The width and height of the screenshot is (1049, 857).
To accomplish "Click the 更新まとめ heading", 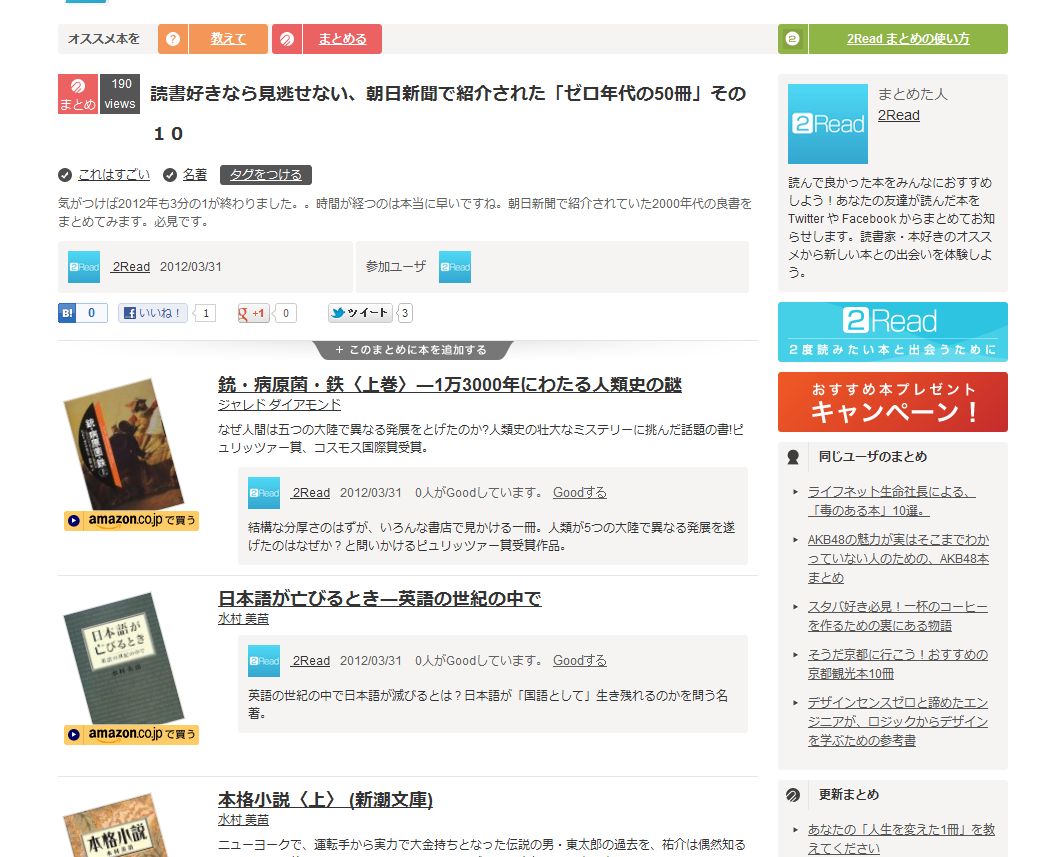I will (849, 795).
